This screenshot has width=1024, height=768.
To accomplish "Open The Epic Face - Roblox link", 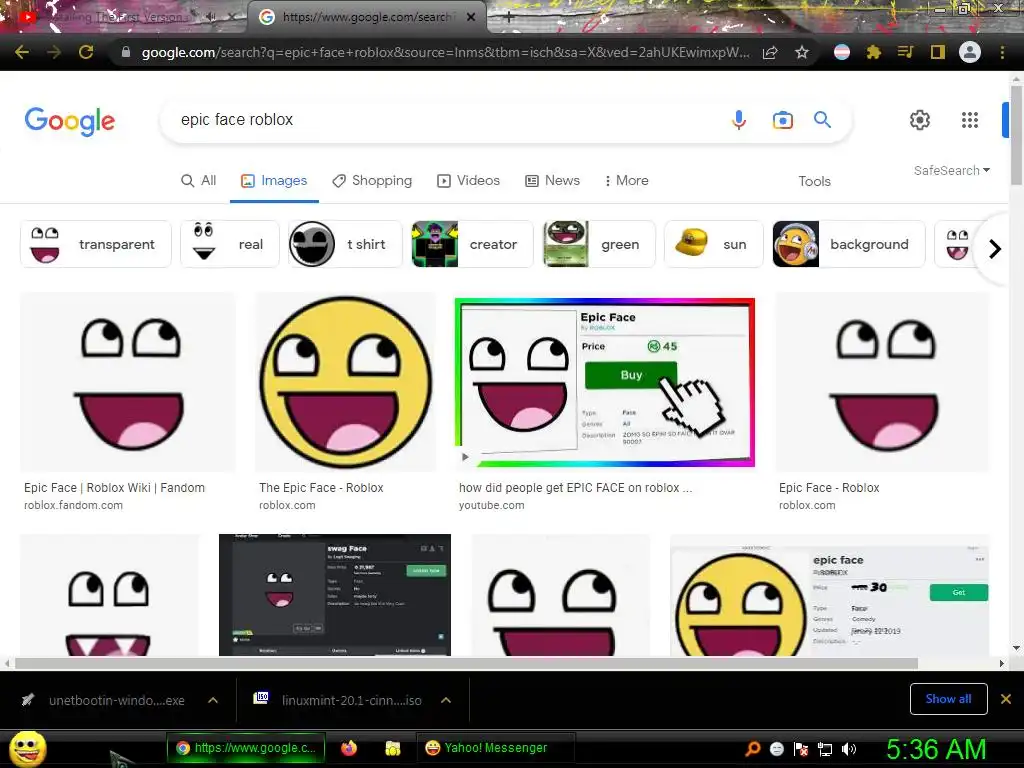I will tap(321, 488).
